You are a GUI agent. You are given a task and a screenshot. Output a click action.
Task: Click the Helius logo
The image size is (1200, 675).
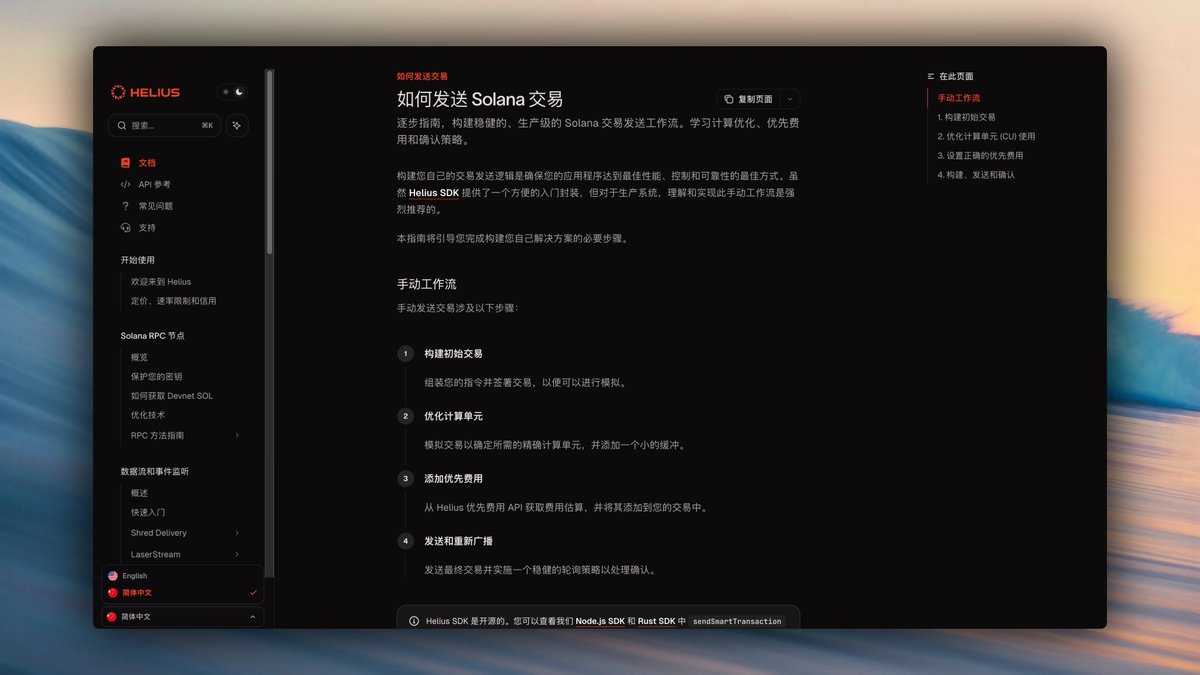145,92
